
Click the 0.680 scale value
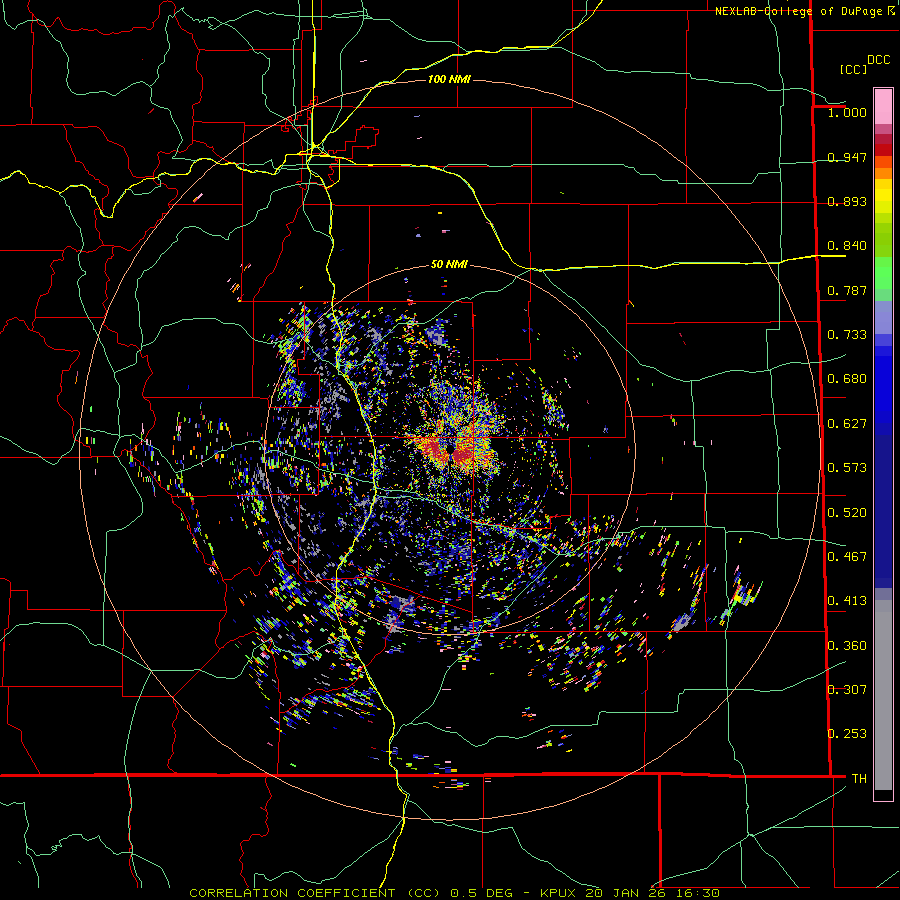click(847, 379)
